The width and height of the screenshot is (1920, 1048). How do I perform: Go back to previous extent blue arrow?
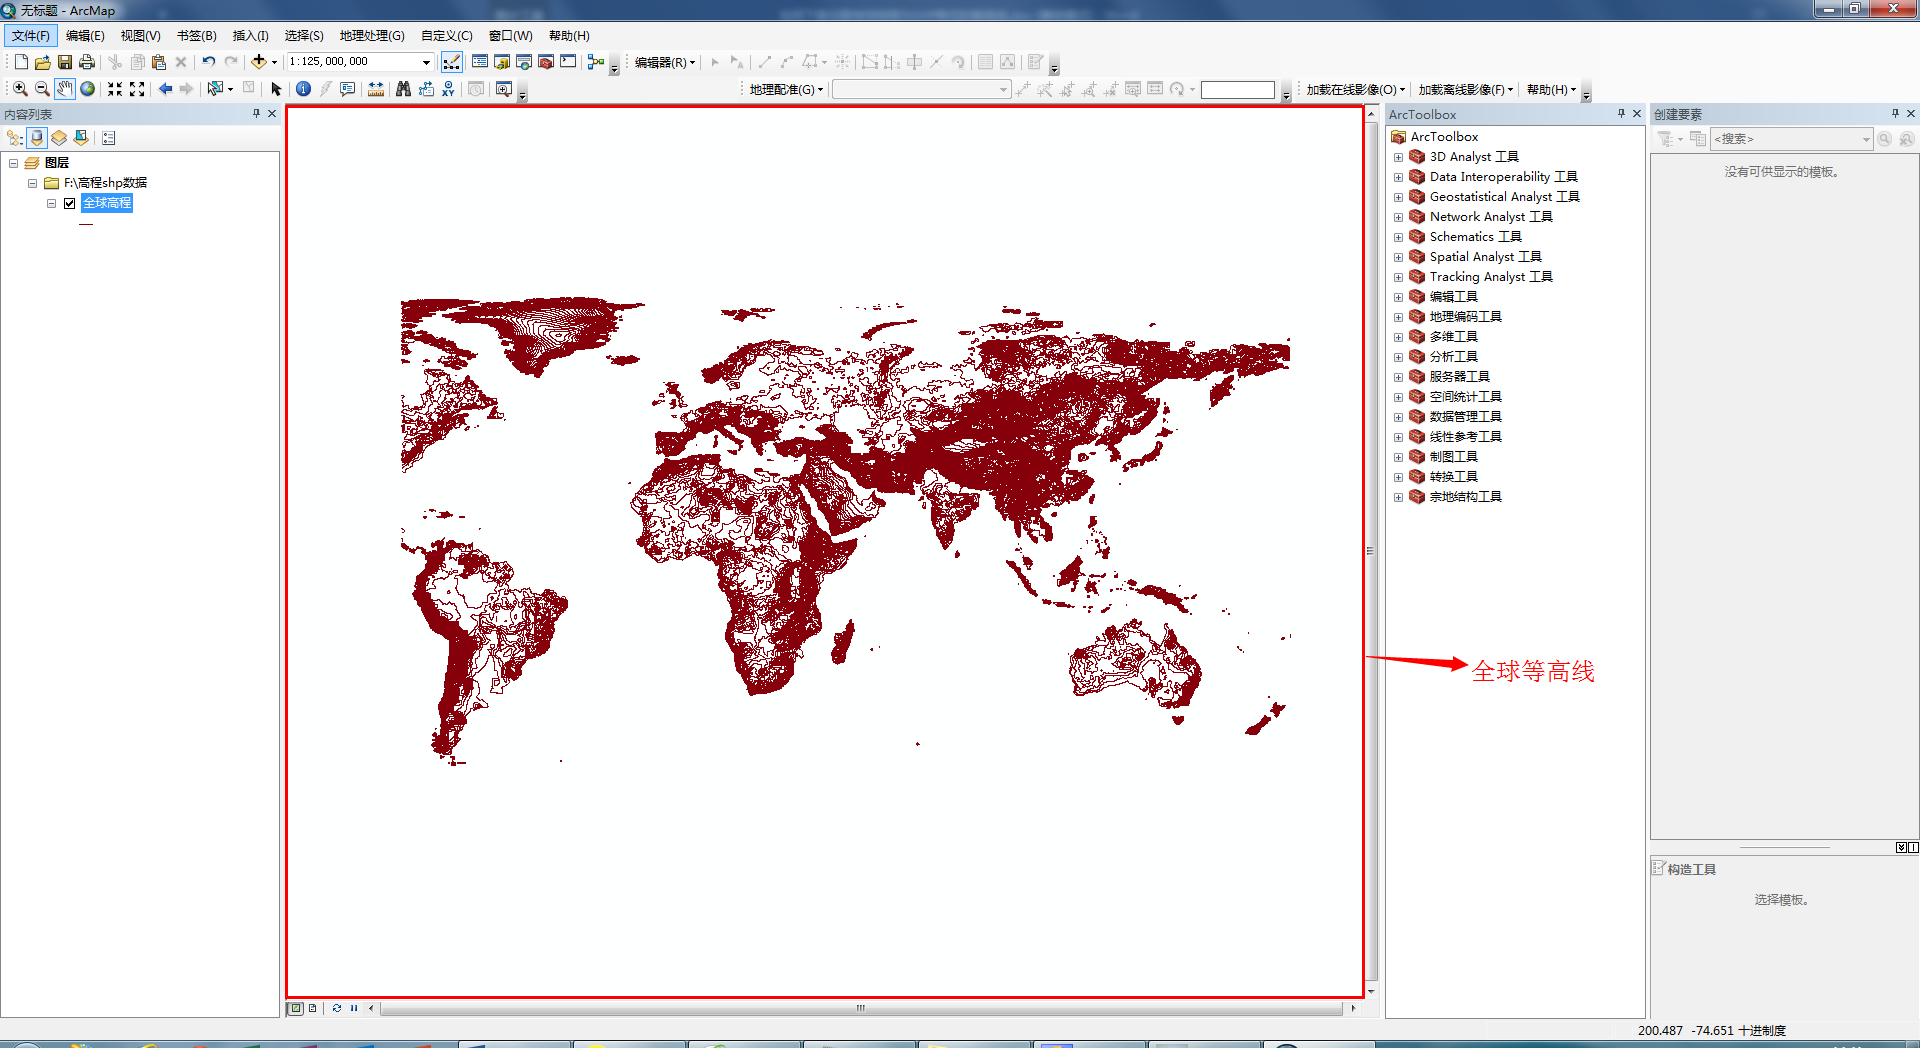[x=165, y=89]
